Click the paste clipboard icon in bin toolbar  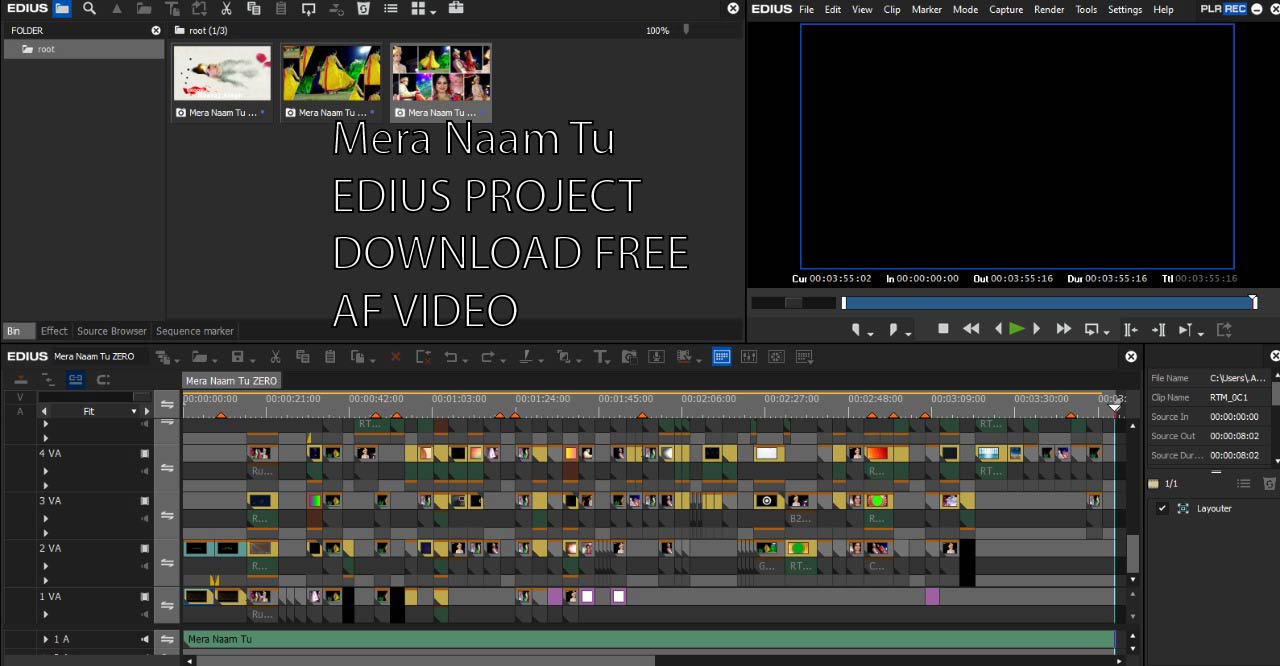coord(281,8)
